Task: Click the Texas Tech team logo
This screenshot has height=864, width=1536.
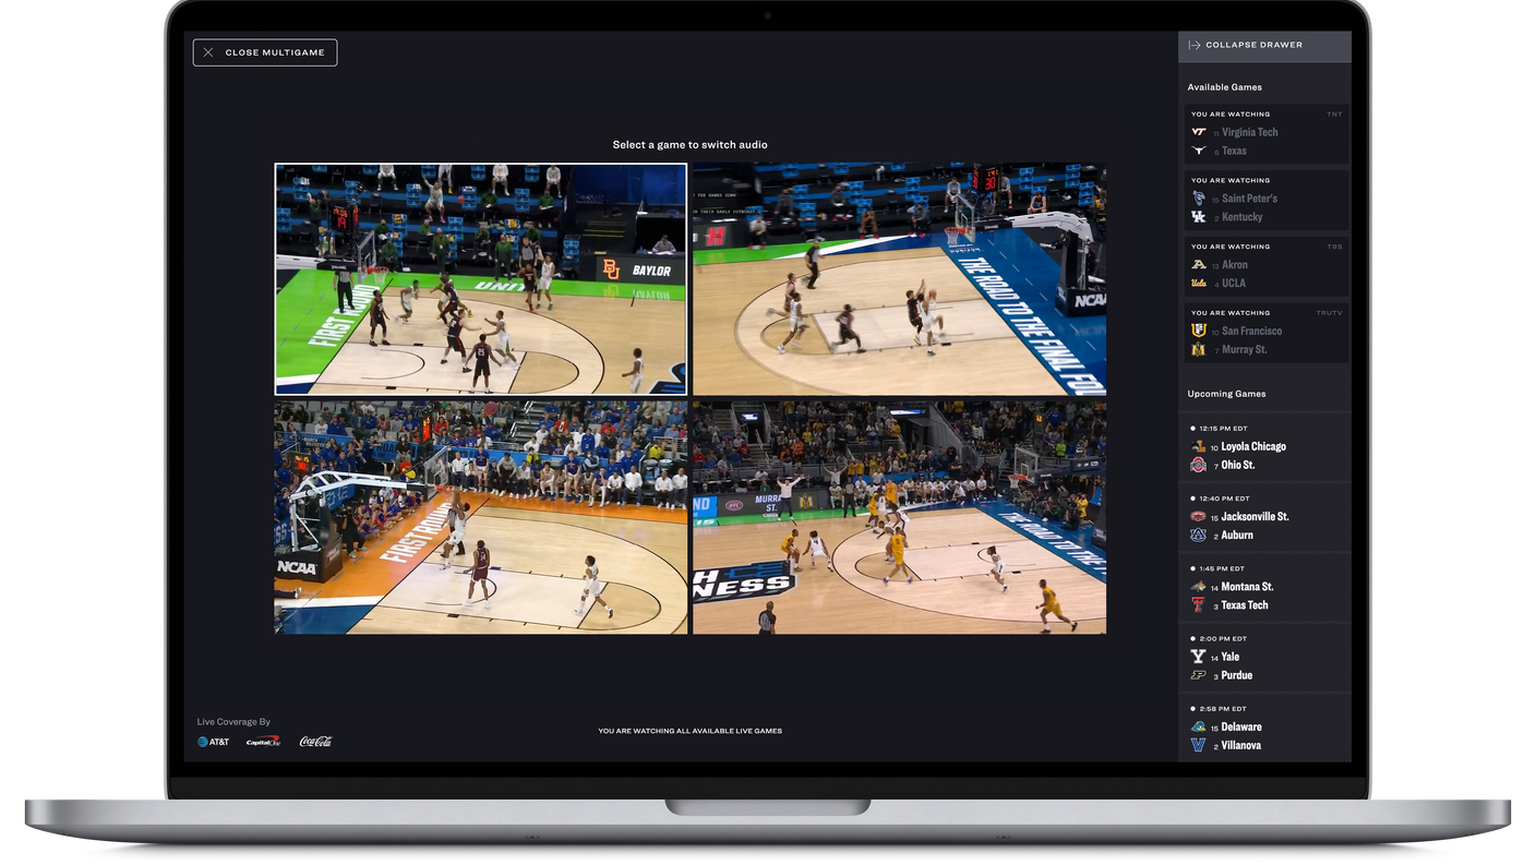Action: point(1198,605)
